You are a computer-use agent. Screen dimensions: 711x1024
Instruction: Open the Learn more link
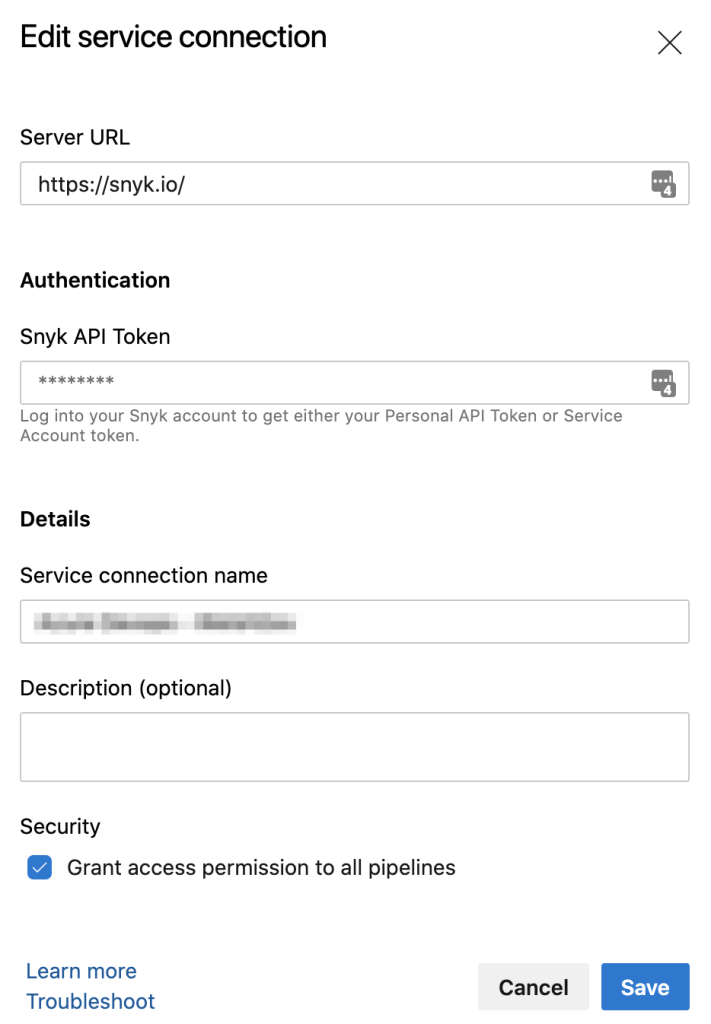(81, 971)
